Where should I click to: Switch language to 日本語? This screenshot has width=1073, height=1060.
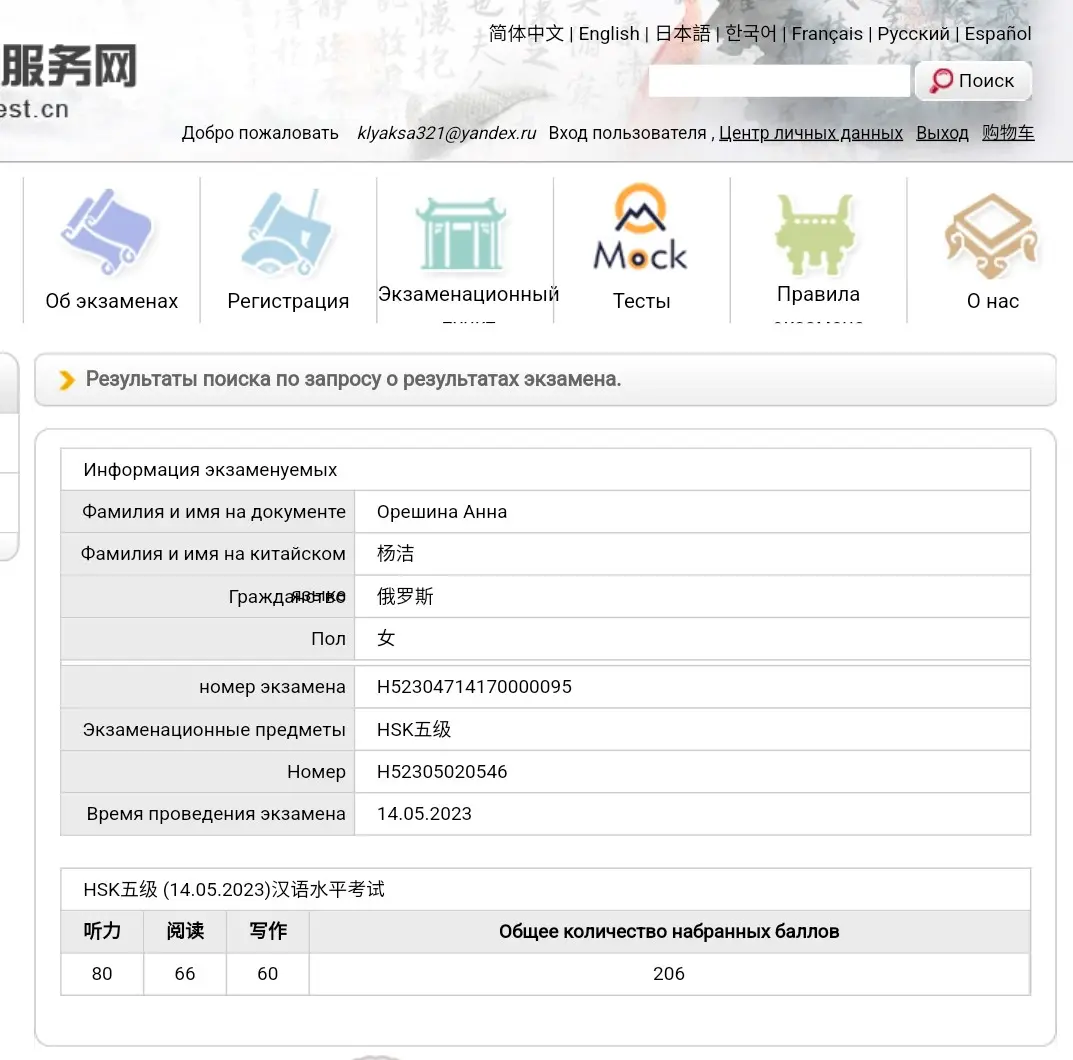[x=682, y=34]
